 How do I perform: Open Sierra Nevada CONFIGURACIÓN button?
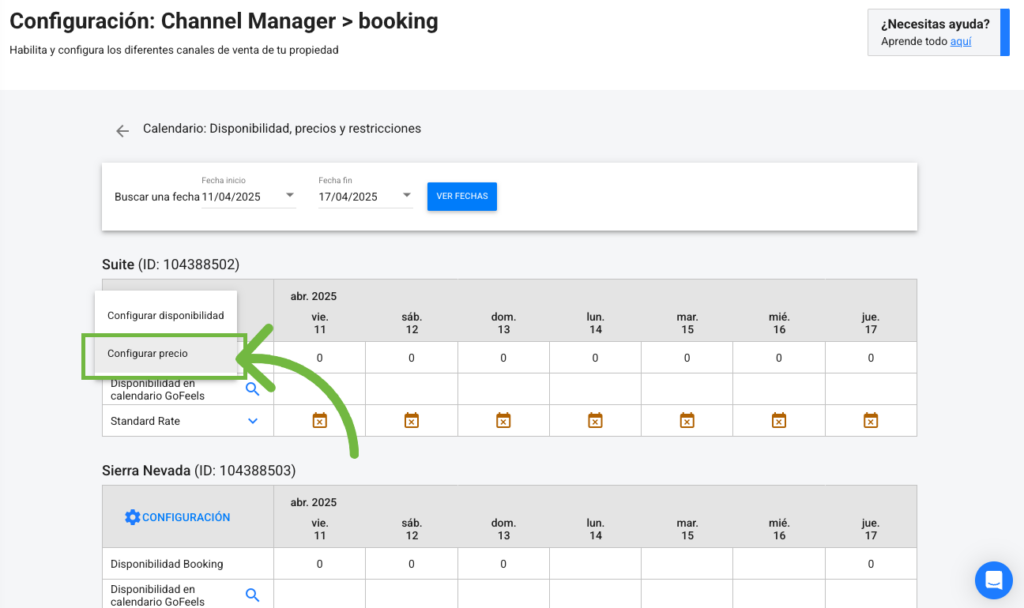click(x=177, y=517)
